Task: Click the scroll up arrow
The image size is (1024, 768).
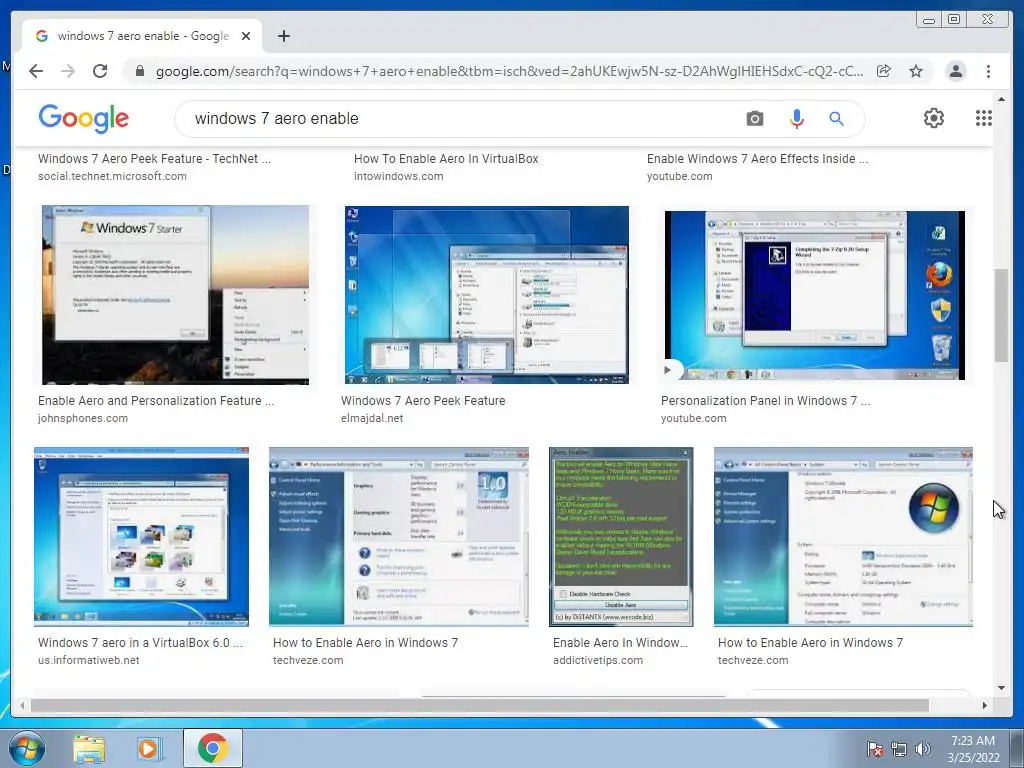Action: pyautogui.click(x=1001, y=99)
